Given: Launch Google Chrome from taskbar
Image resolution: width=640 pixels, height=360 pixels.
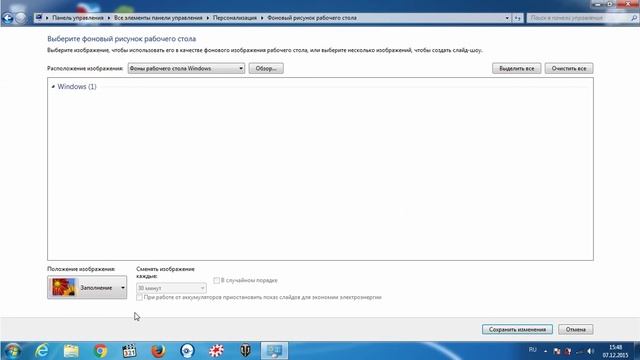Looking at the screenshot, I should (x=100, y=351).
